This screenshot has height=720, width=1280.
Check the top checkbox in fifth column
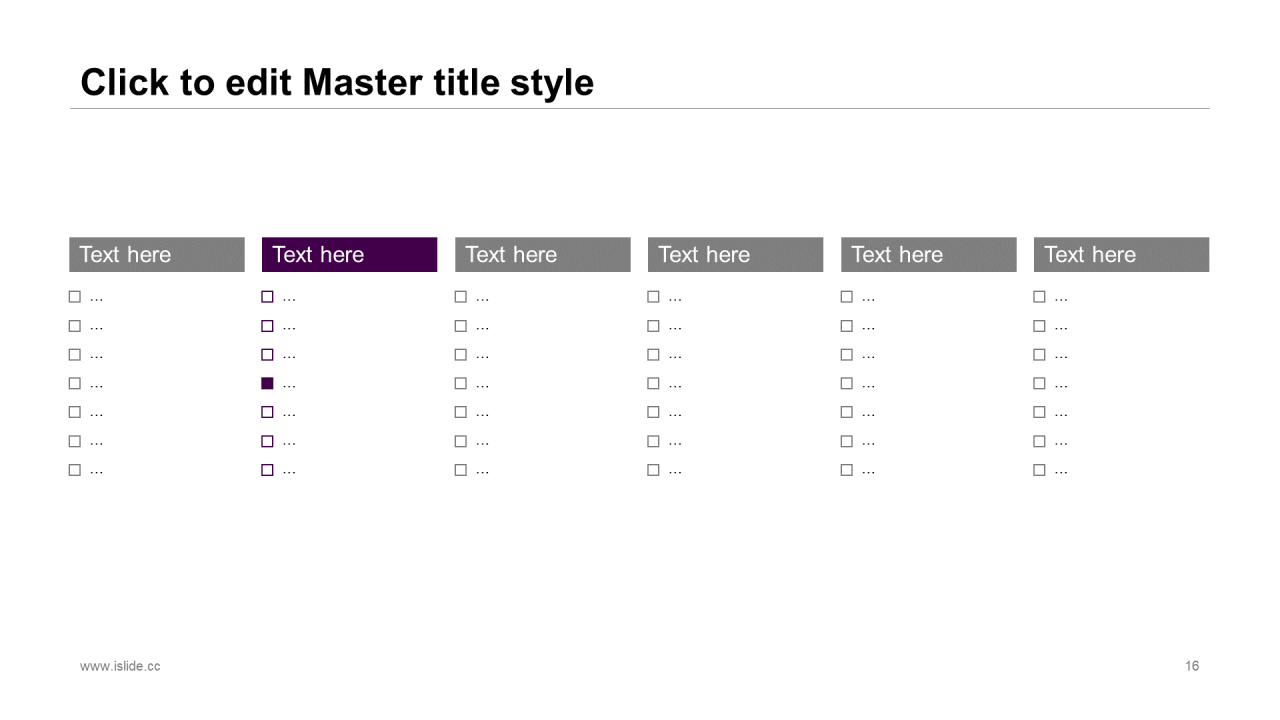846,297
